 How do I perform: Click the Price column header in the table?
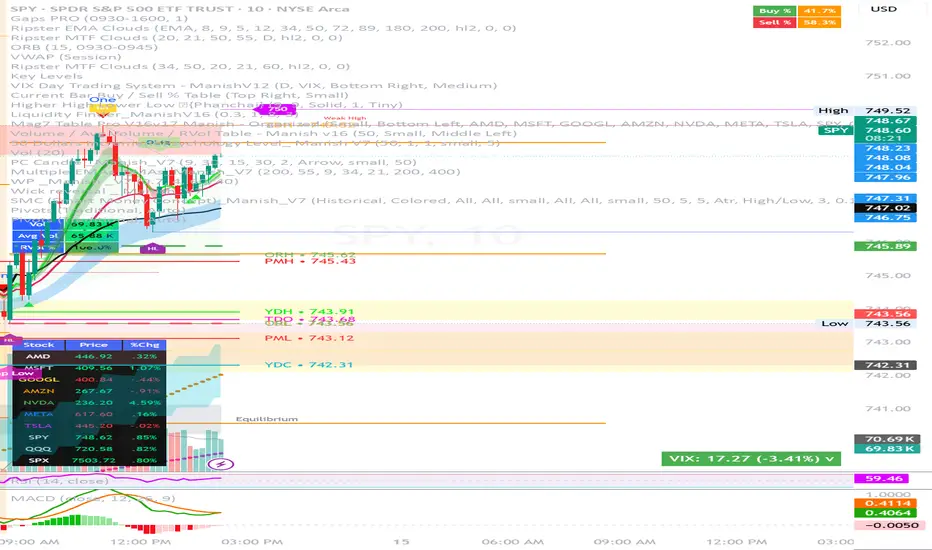coord(94,345)
